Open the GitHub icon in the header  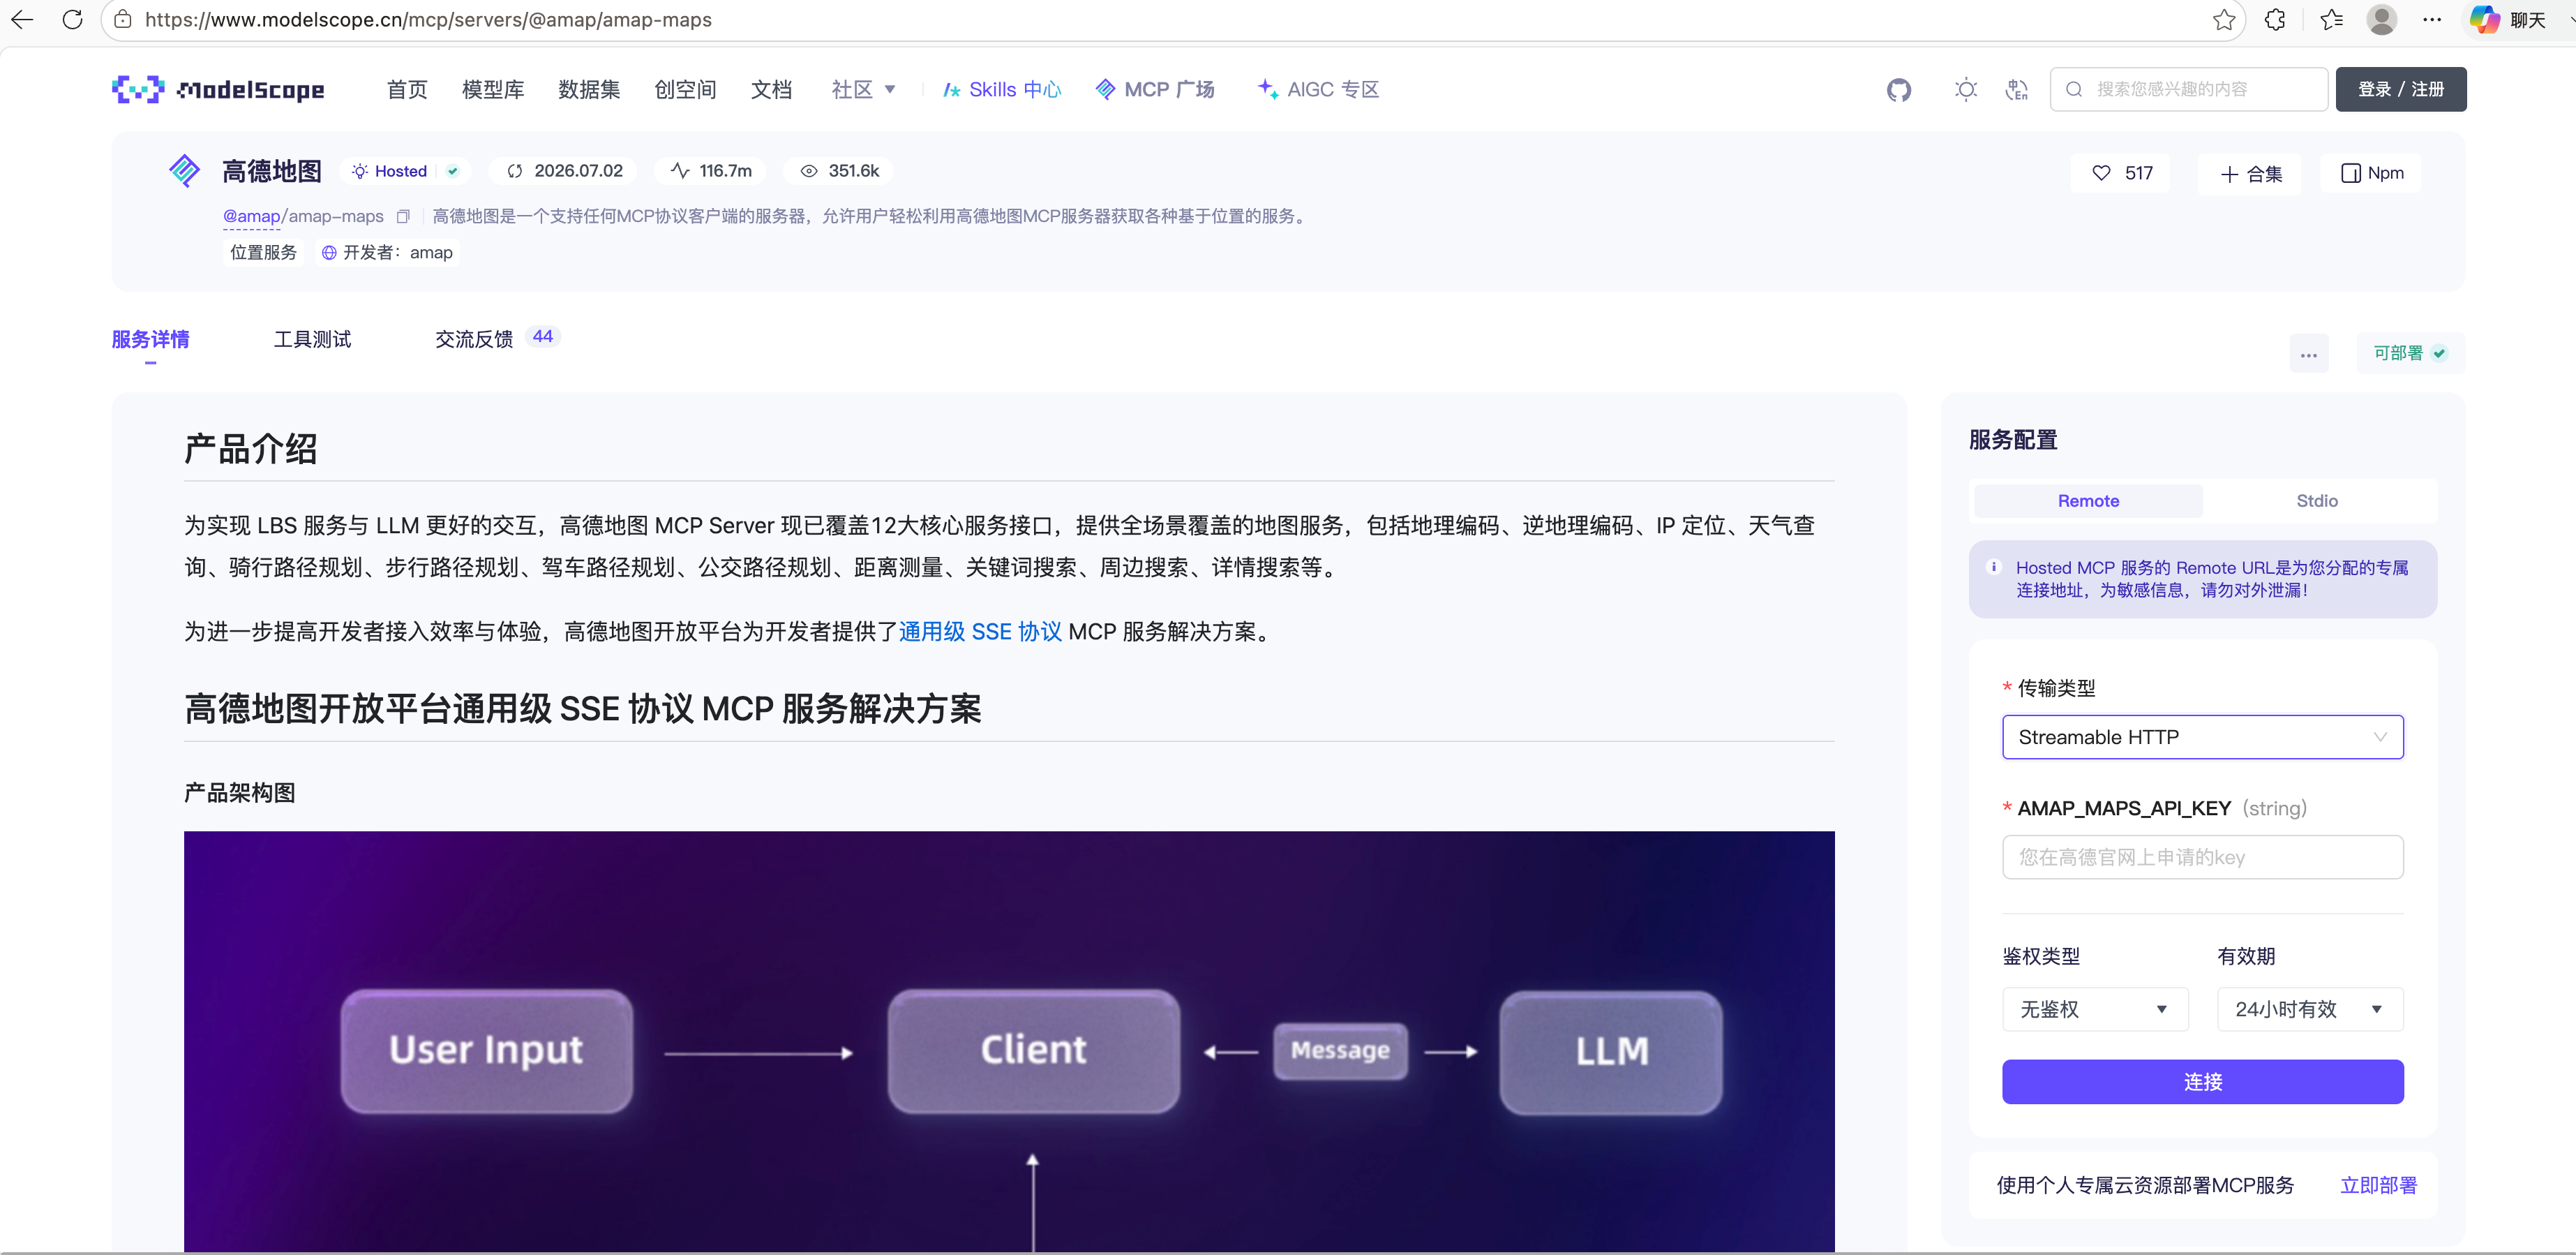point(1898,90)
